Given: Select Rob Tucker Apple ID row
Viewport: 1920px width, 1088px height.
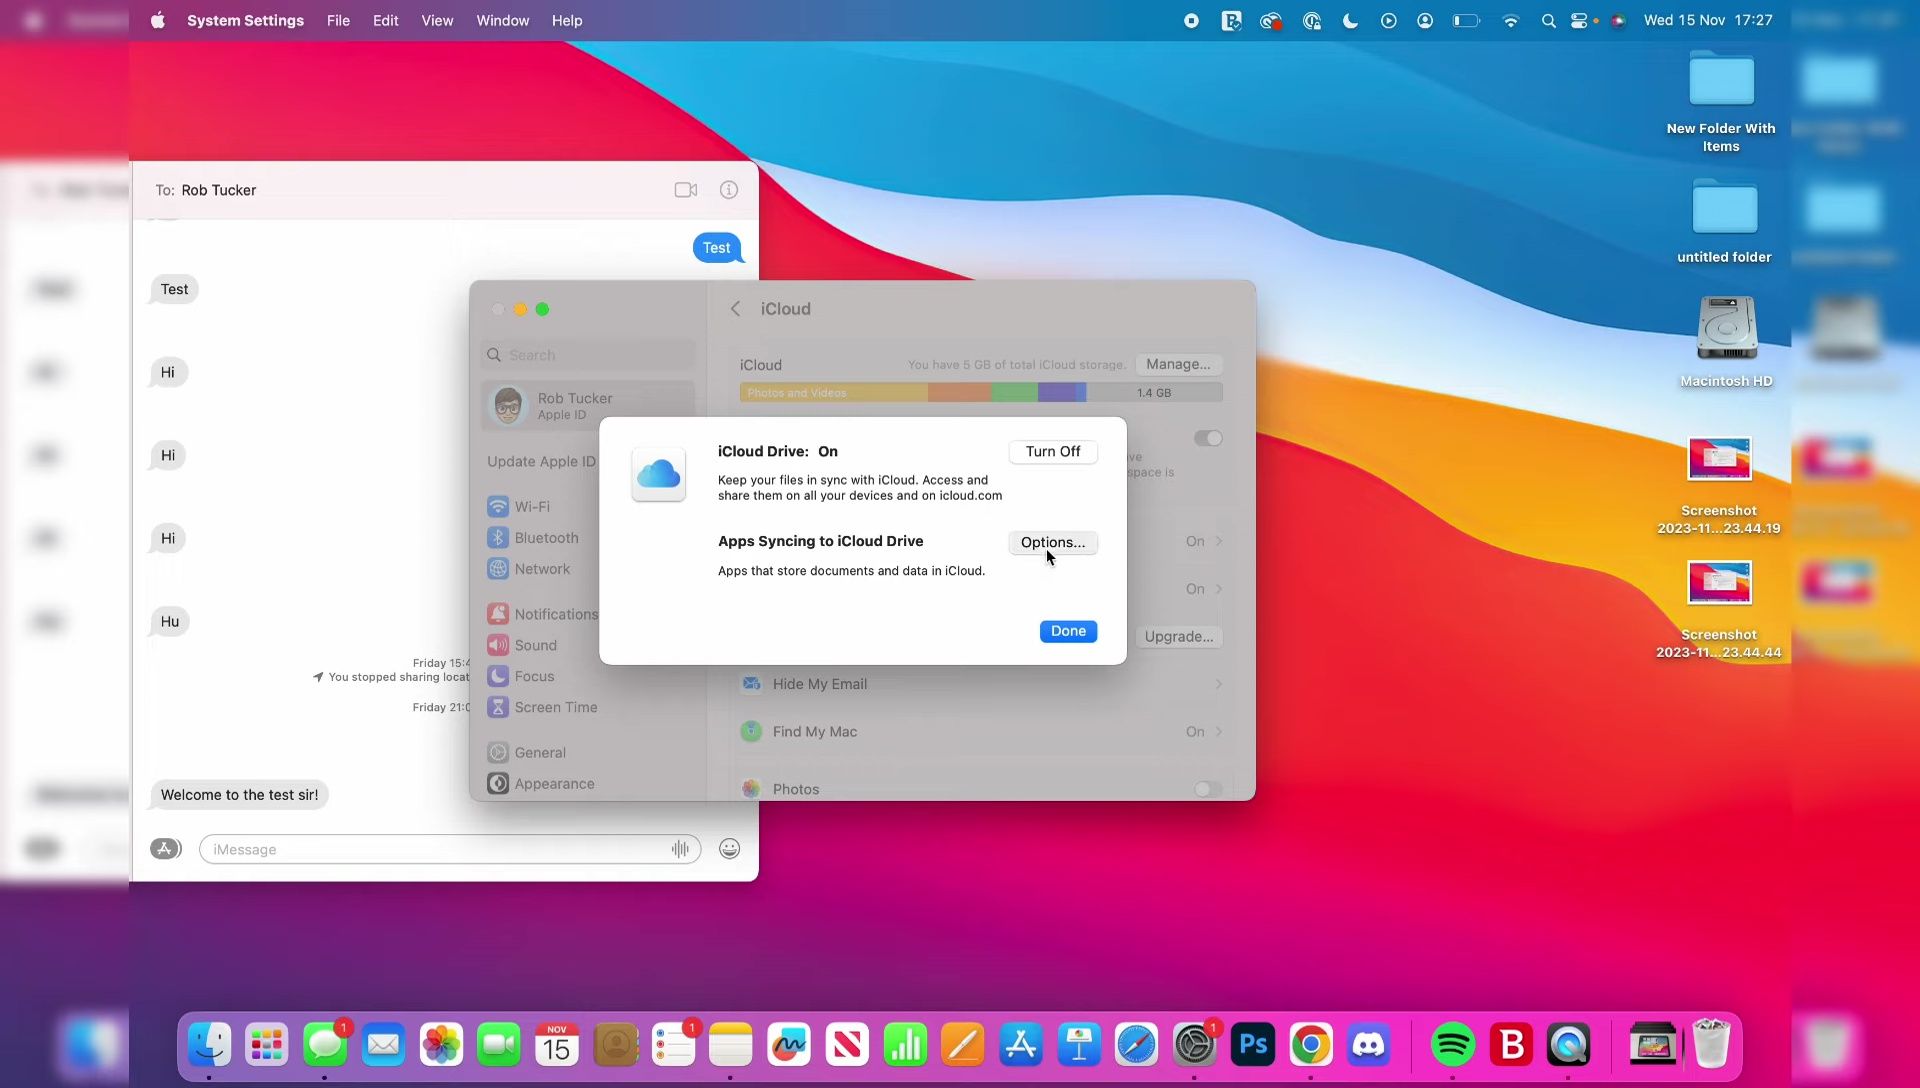Looking at the screenshot, I should point(588,406).
